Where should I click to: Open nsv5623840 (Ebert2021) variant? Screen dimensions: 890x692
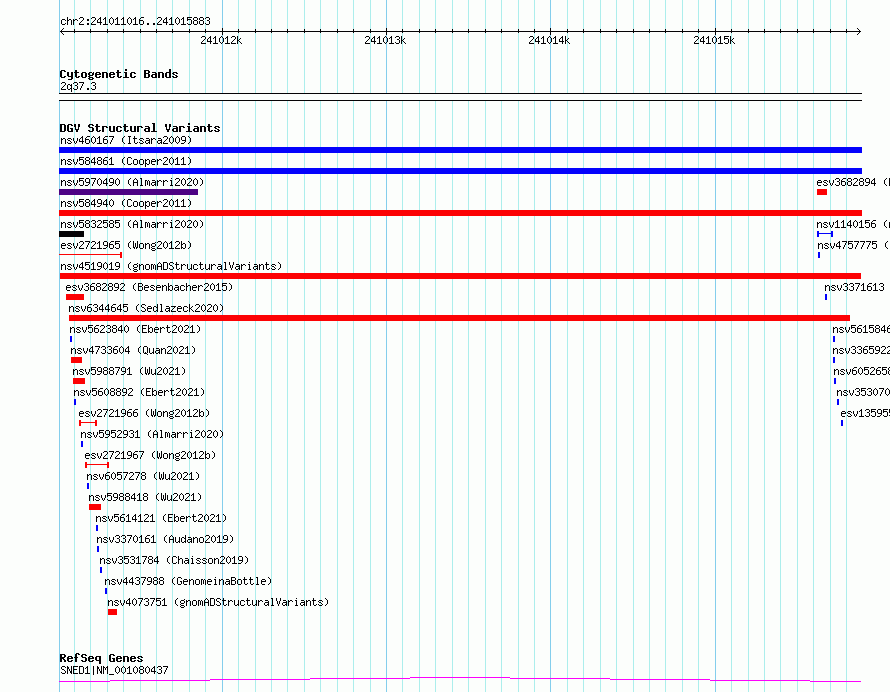click(x=135, y=329)
